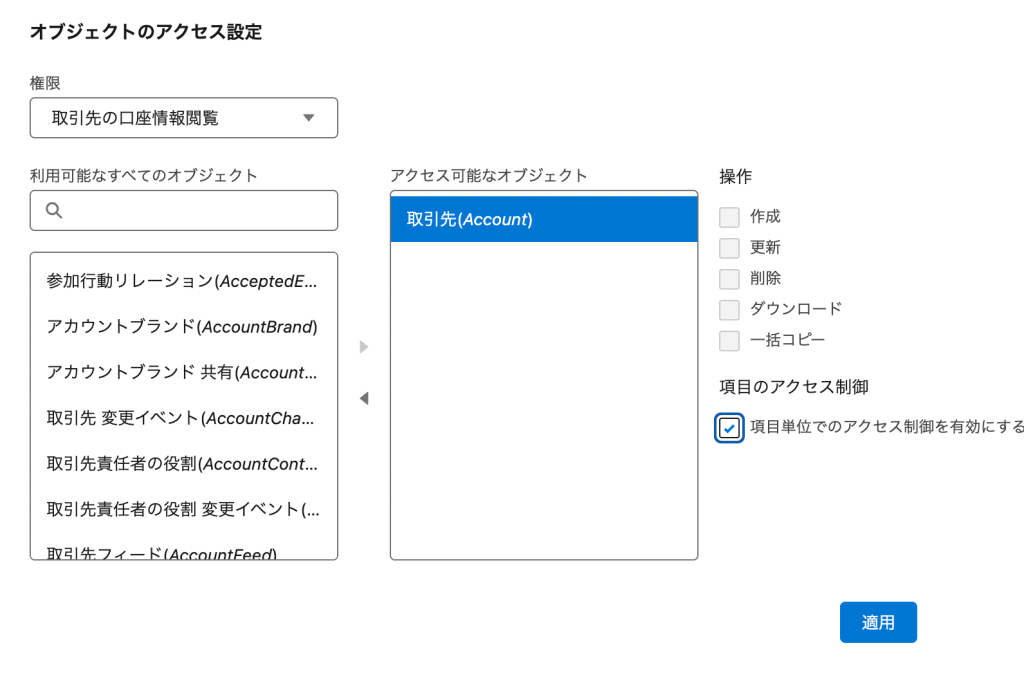Enable the 更新 checkbox
This screenshot has width=1024, height=686.
pyautogui.click(x=729, y=248)
